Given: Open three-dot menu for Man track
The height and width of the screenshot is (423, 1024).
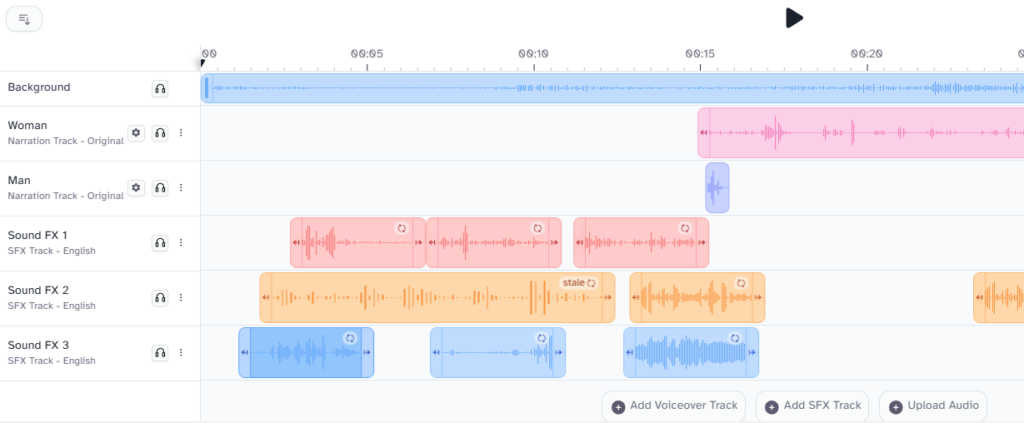Looking at the screenshot, I should [x=181, y=188].
